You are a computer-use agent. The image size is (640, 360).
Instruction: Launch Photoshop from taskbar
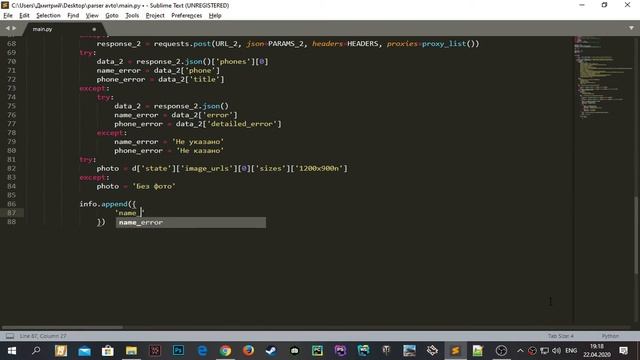178,351
